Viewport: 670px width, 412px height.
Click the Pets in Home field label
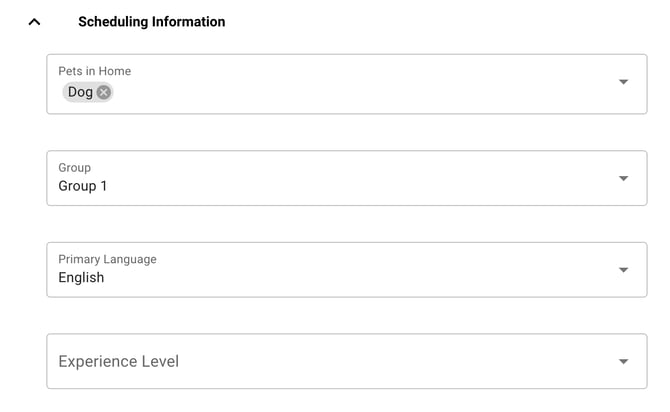(x=94, y=71)
